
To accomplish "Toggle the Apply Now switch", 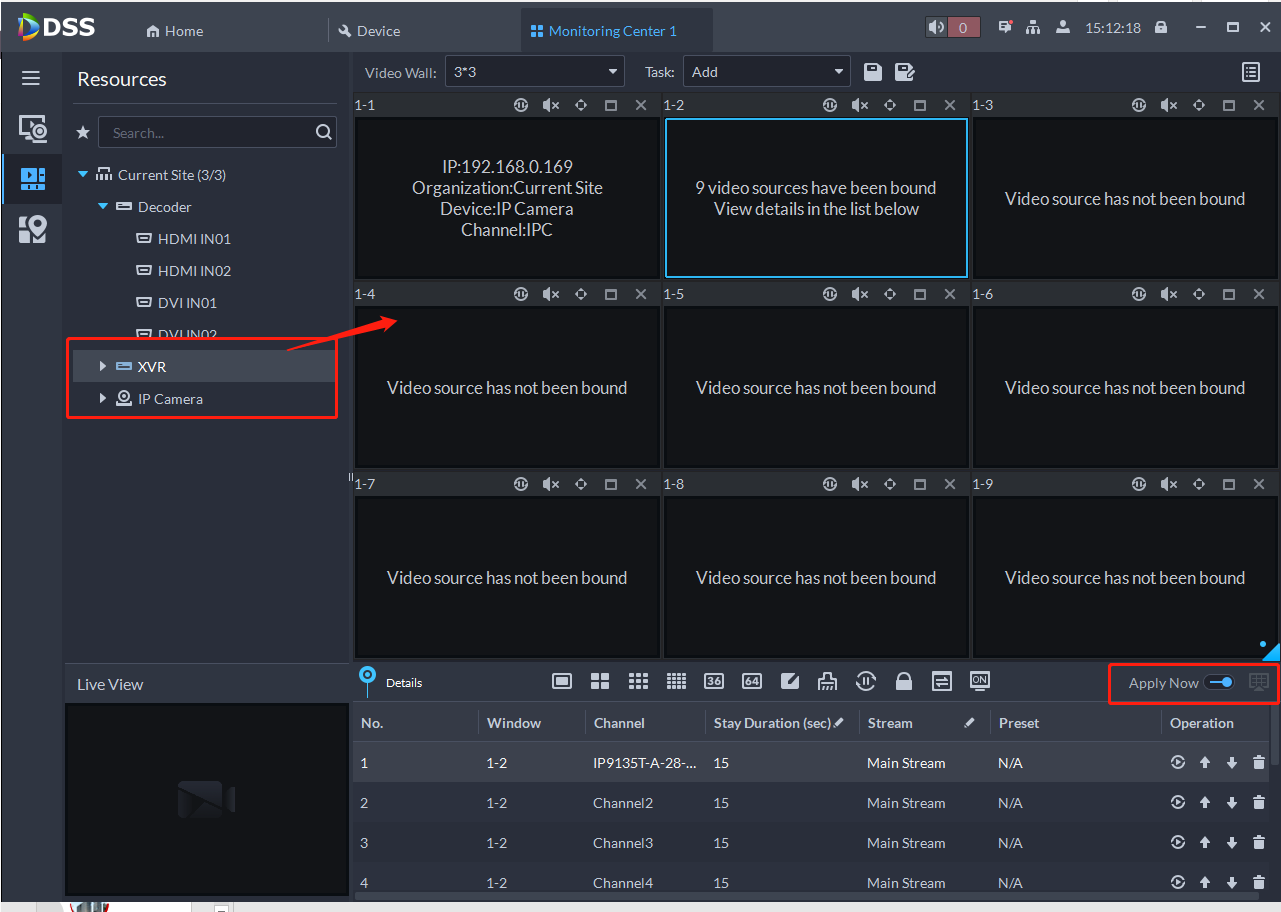I will 1220,682.
